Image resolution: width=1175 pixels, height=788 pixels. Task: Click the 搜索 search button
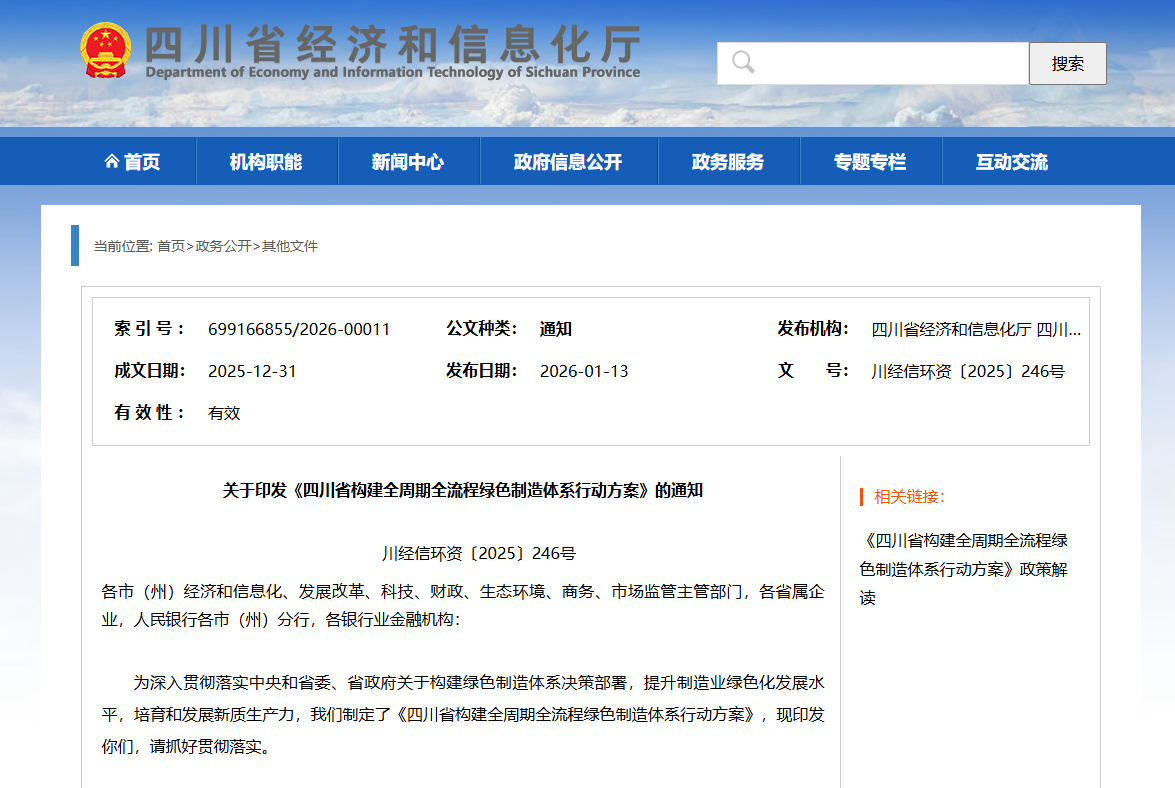coord(1067,63)
